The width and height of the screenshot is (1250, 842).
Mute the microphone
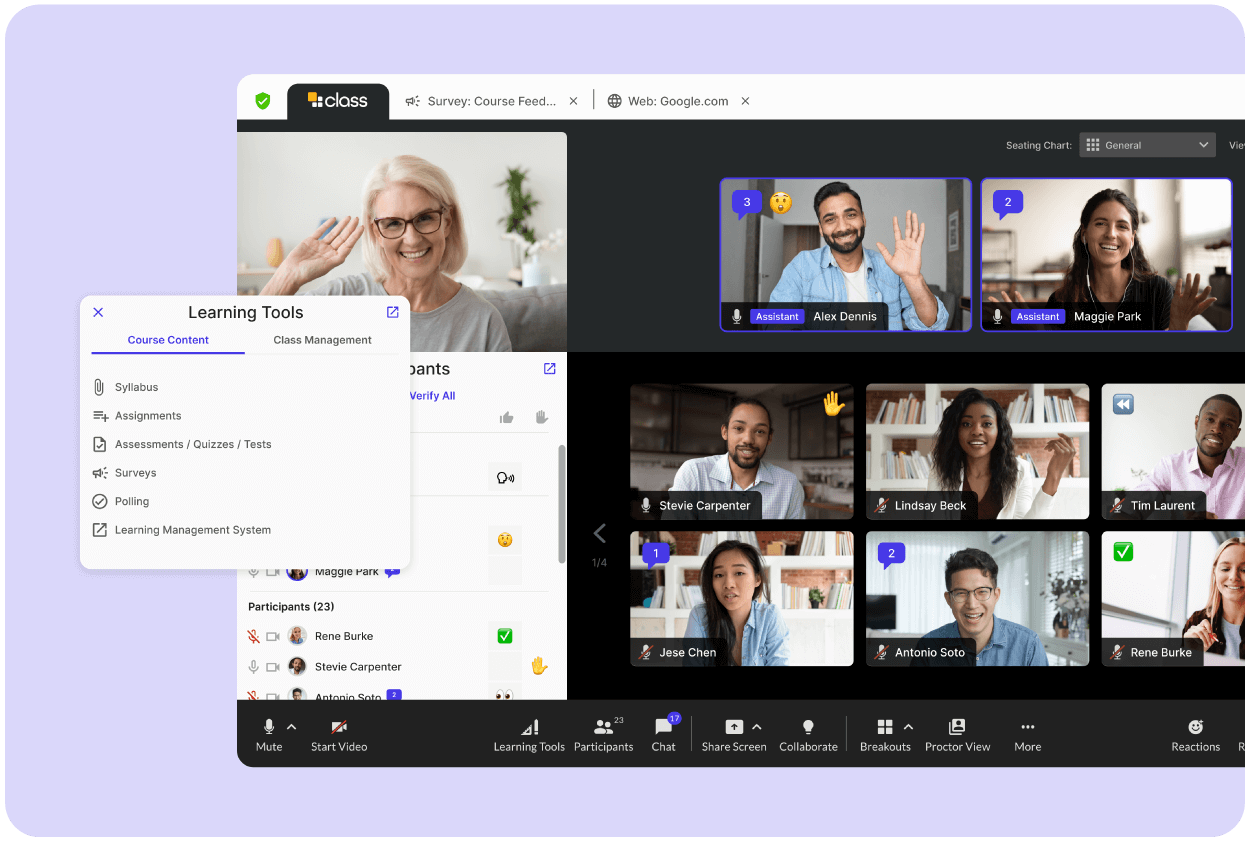268,728
